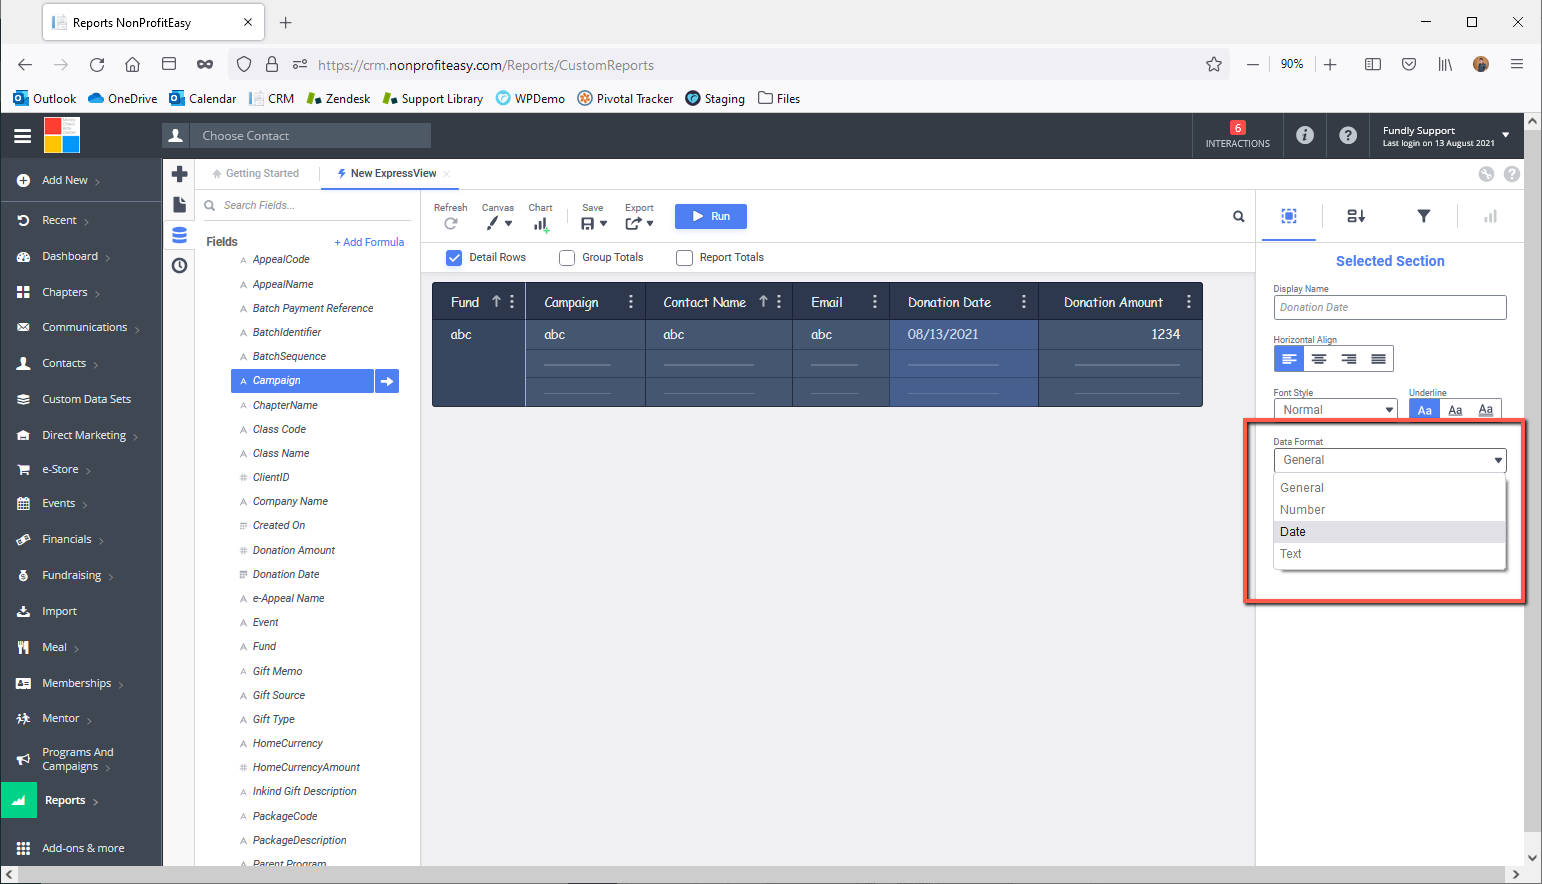Open the grayed chart settings icon
This screenshot has width=1542, height=884.
[x=1490, y=216]
